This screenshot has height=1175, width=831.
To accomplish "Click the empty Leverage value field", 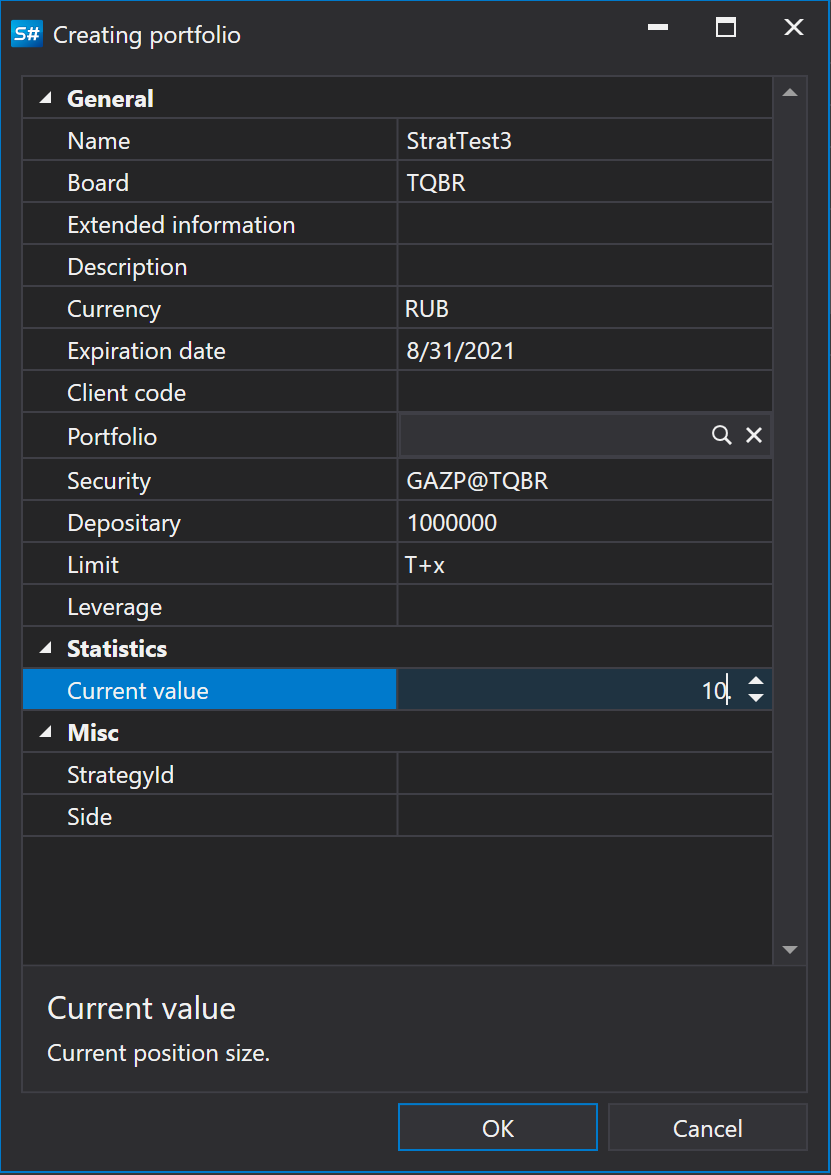I will coord(584,607).
